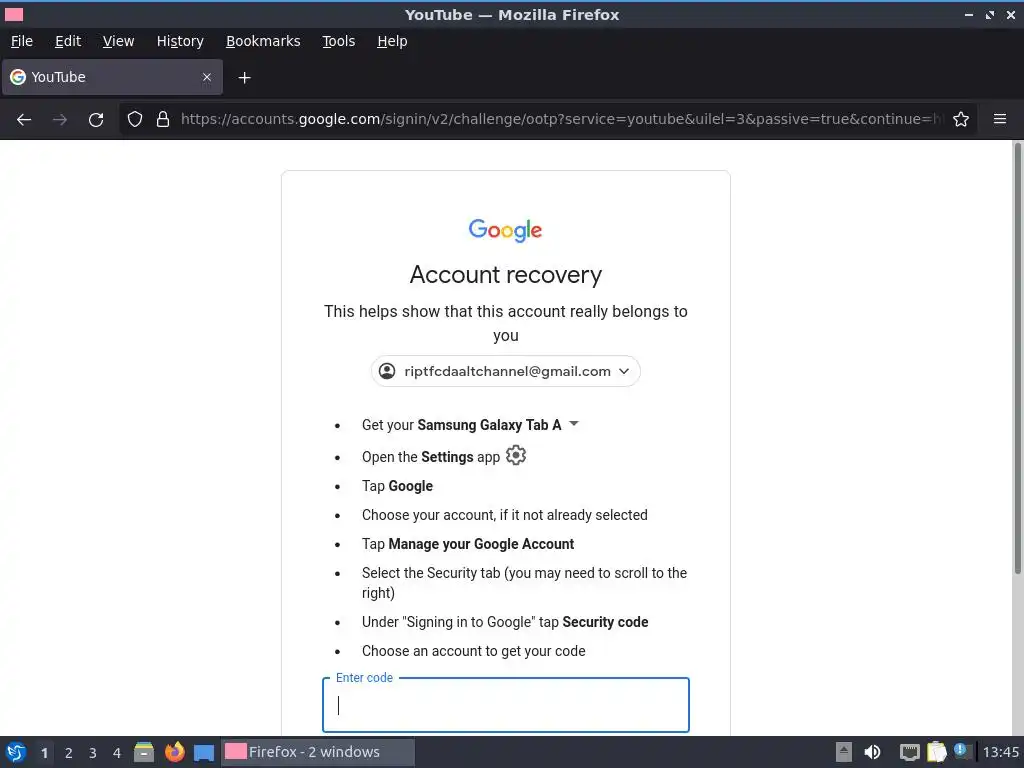Switch to workspace 4
Image resolution: width=1024 pixels, height=768 pixels.
click(117, 752)
